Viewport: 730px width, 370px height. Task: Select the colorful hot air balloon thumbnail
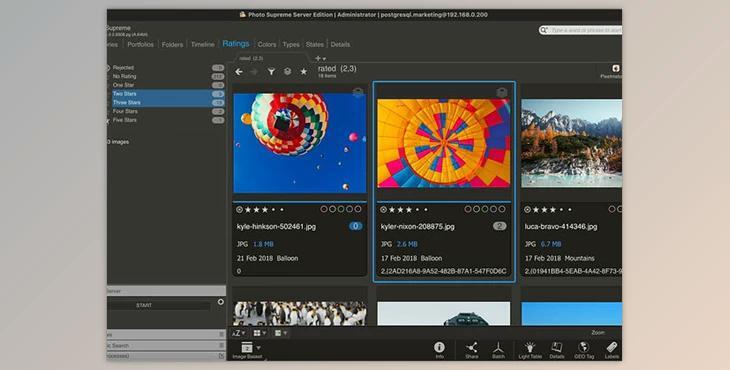pos(300,143)
